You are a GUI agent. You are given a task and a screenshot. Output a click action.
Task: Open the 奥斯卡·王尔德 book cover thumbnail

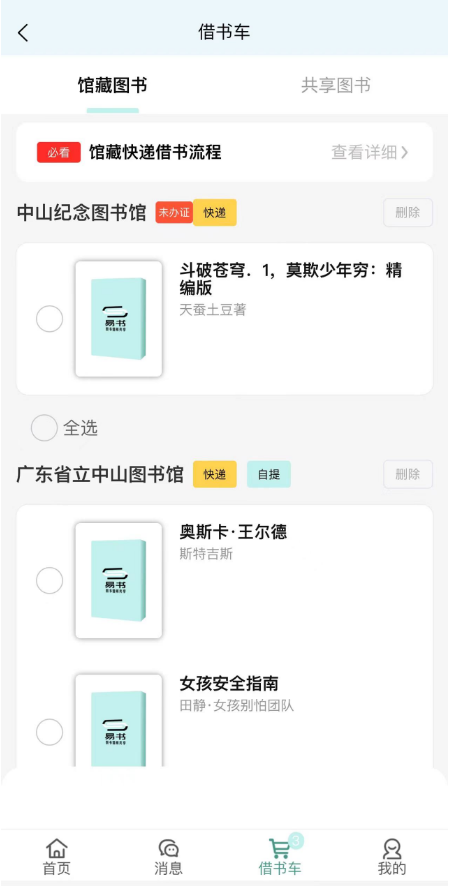tap(119, 580)
